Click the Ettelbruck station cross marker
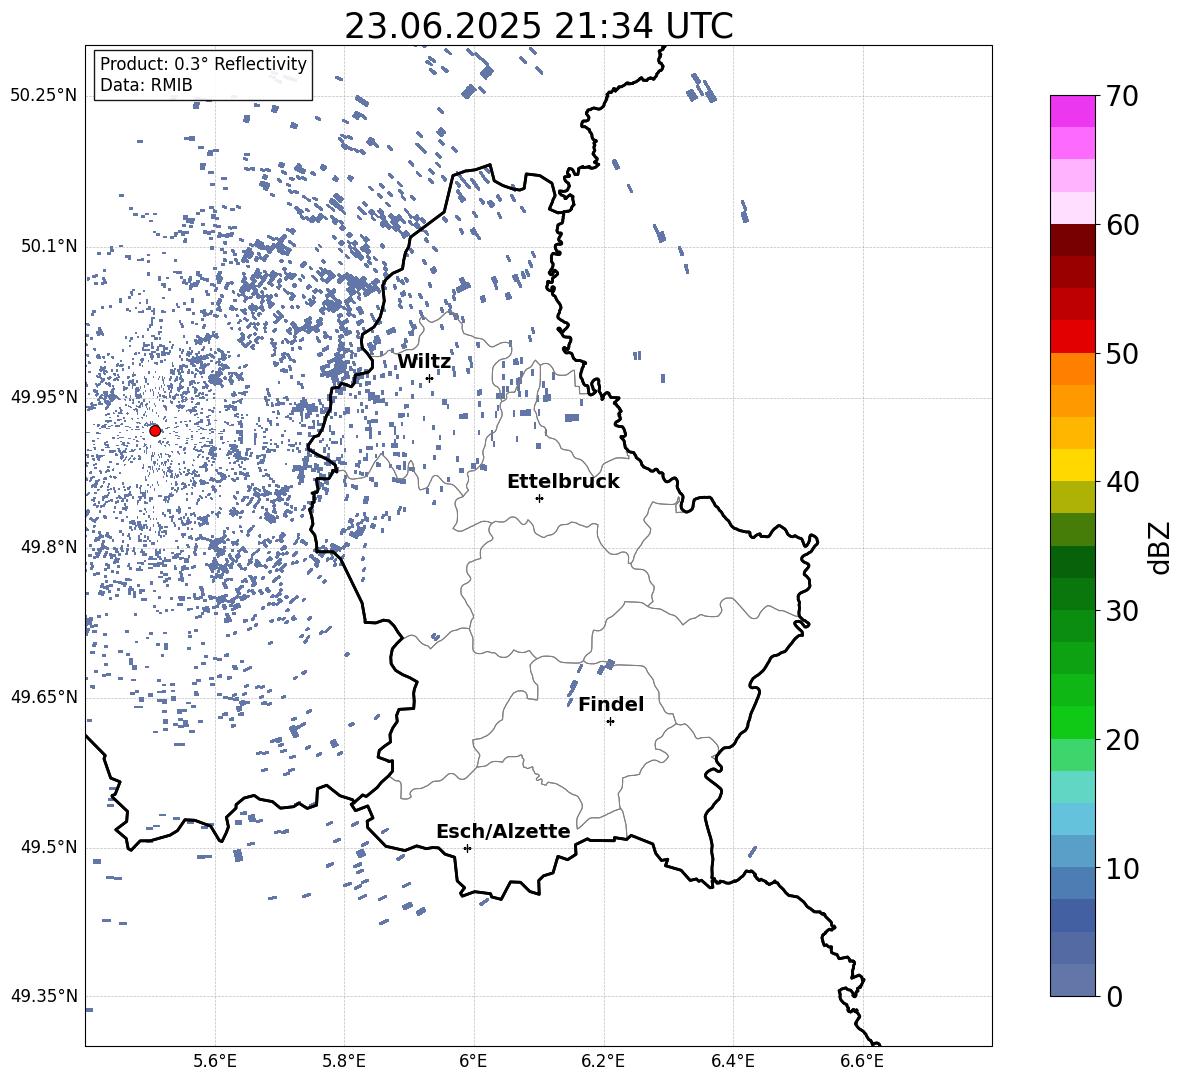 [539, 498]
